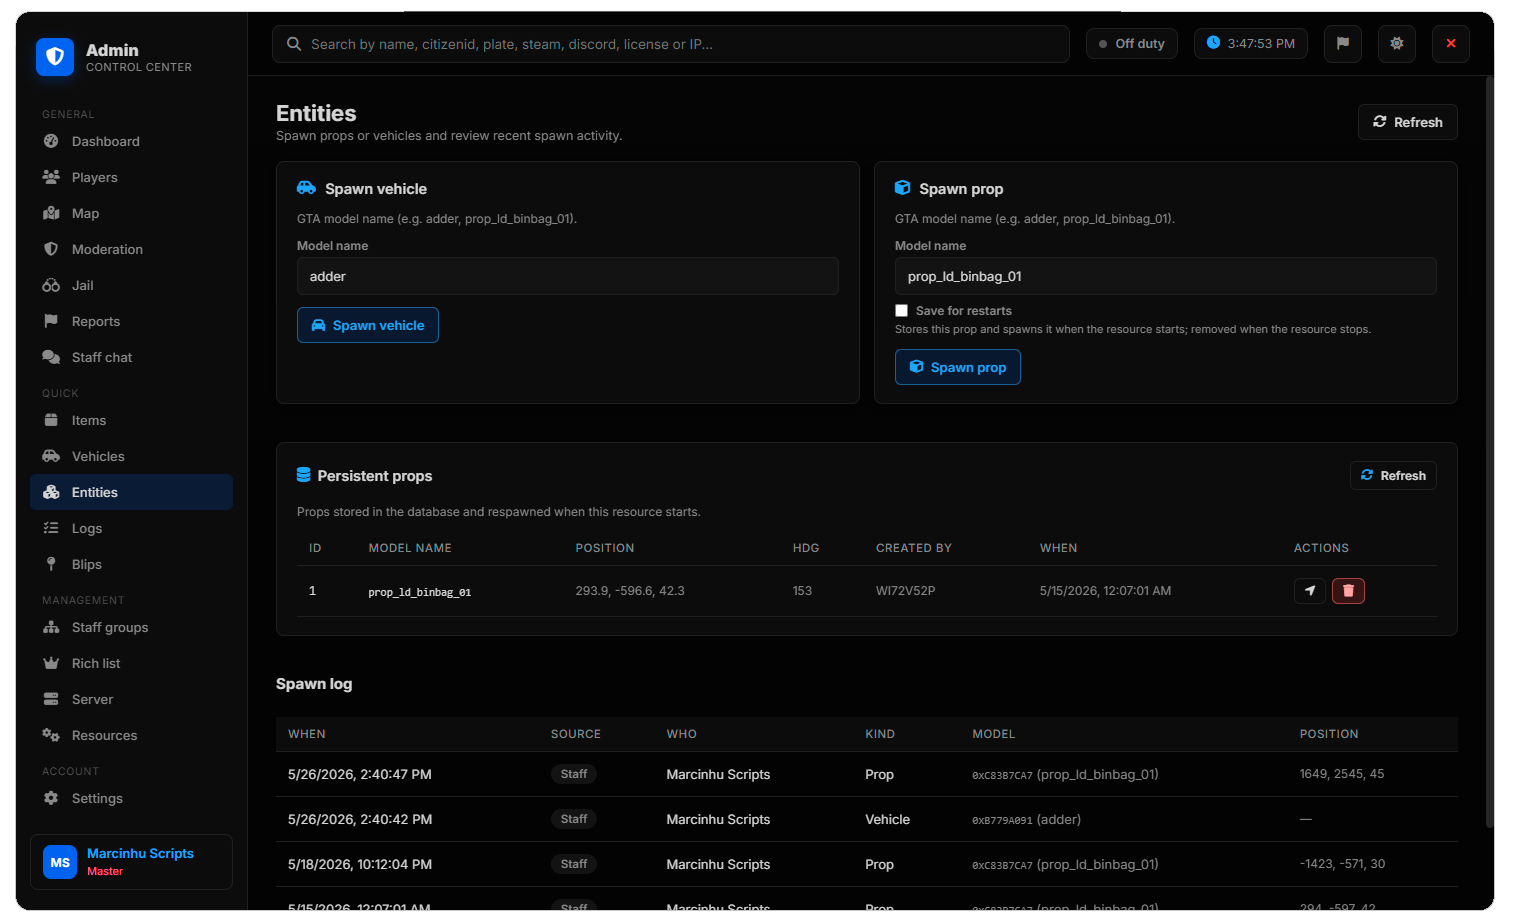The image size is (1513, 921).
Task: Click the flag icon in top bar
Action: [x=1343, y=44]
